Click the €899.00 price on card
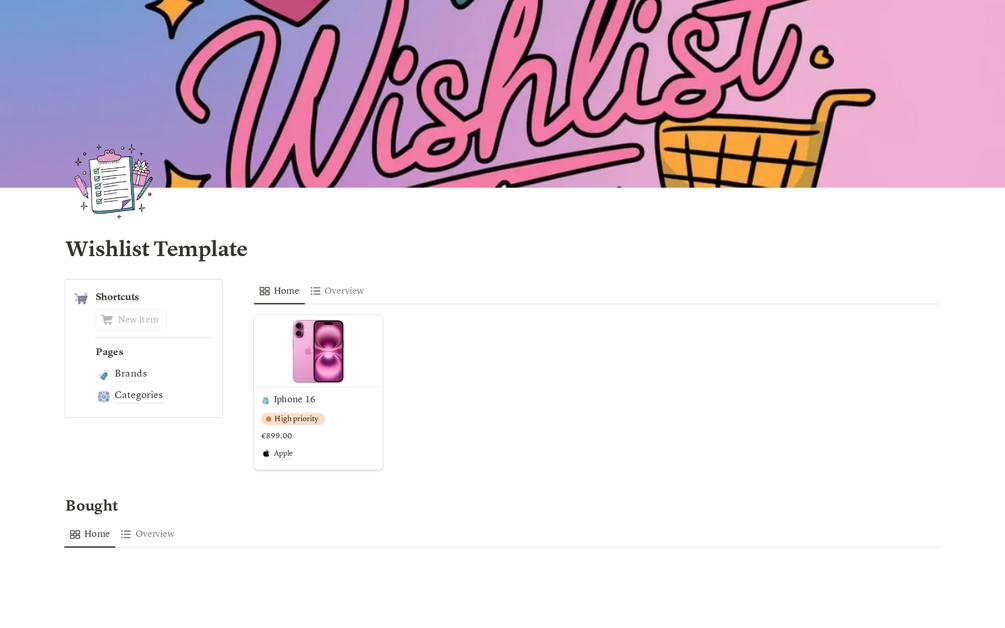Screen dimensions: 1005x628 (x=277, y=436)
